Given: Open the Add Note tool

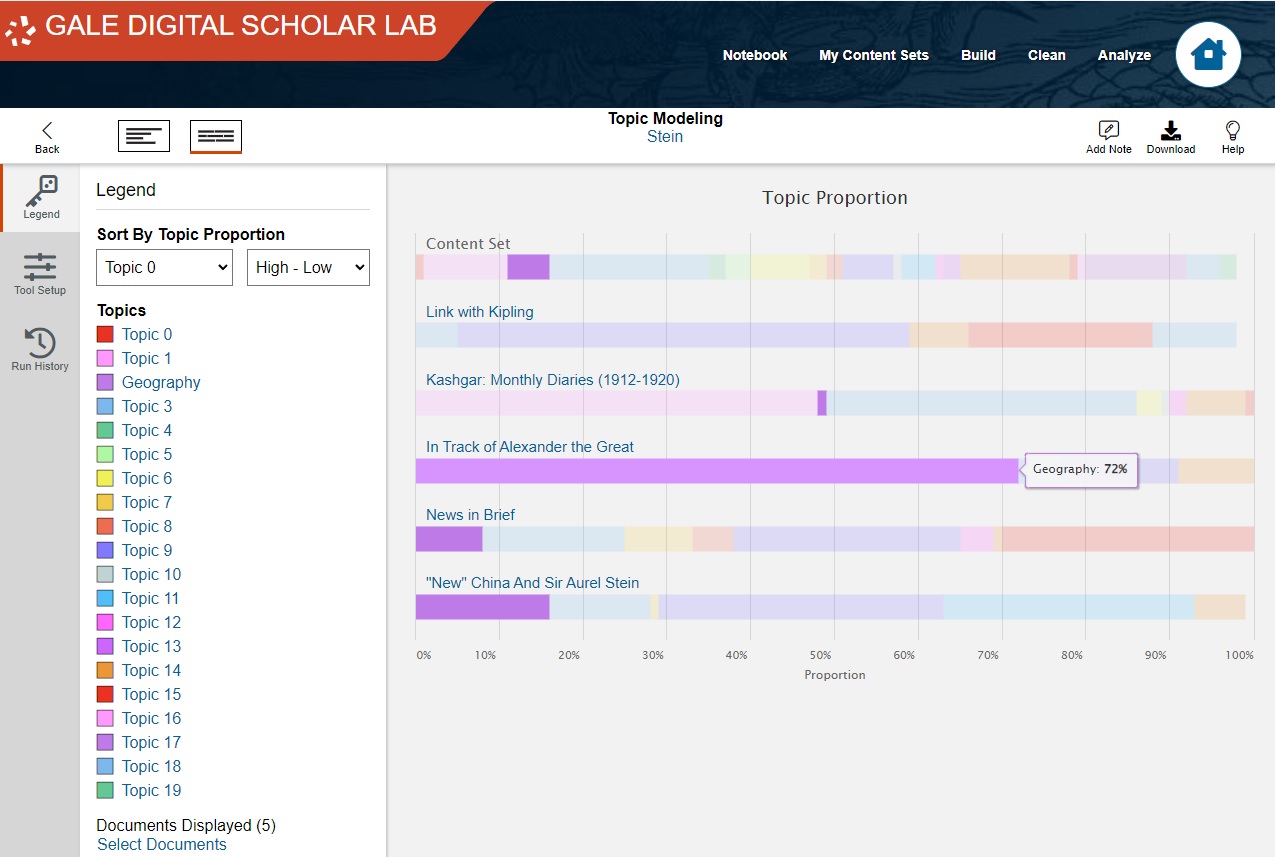Looking at the screenshot, I should tap(1109, 137).
